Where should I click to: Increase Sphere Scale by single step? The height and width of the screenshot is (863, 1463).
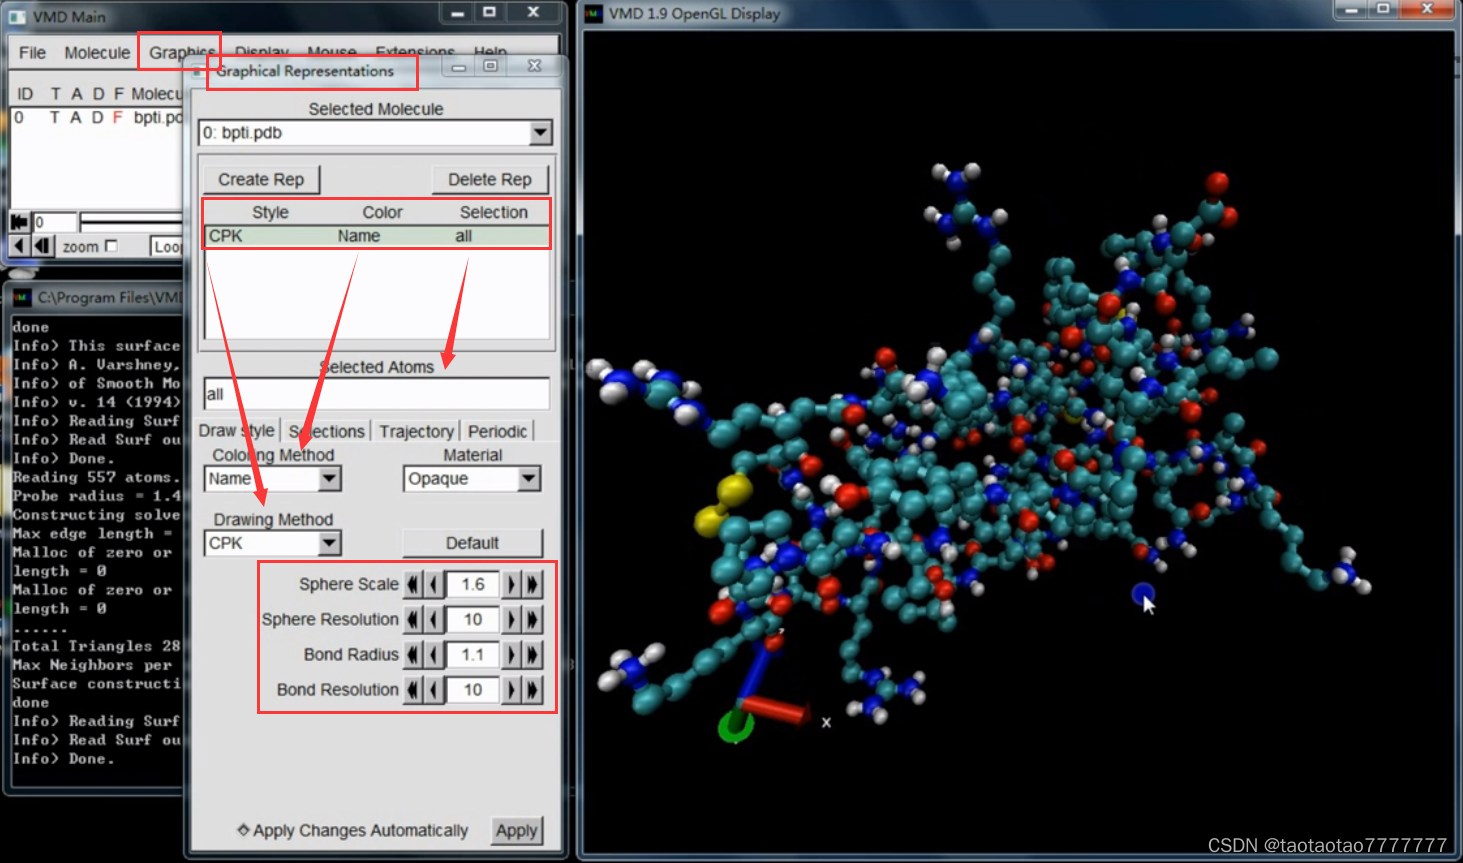pos(511,584)
